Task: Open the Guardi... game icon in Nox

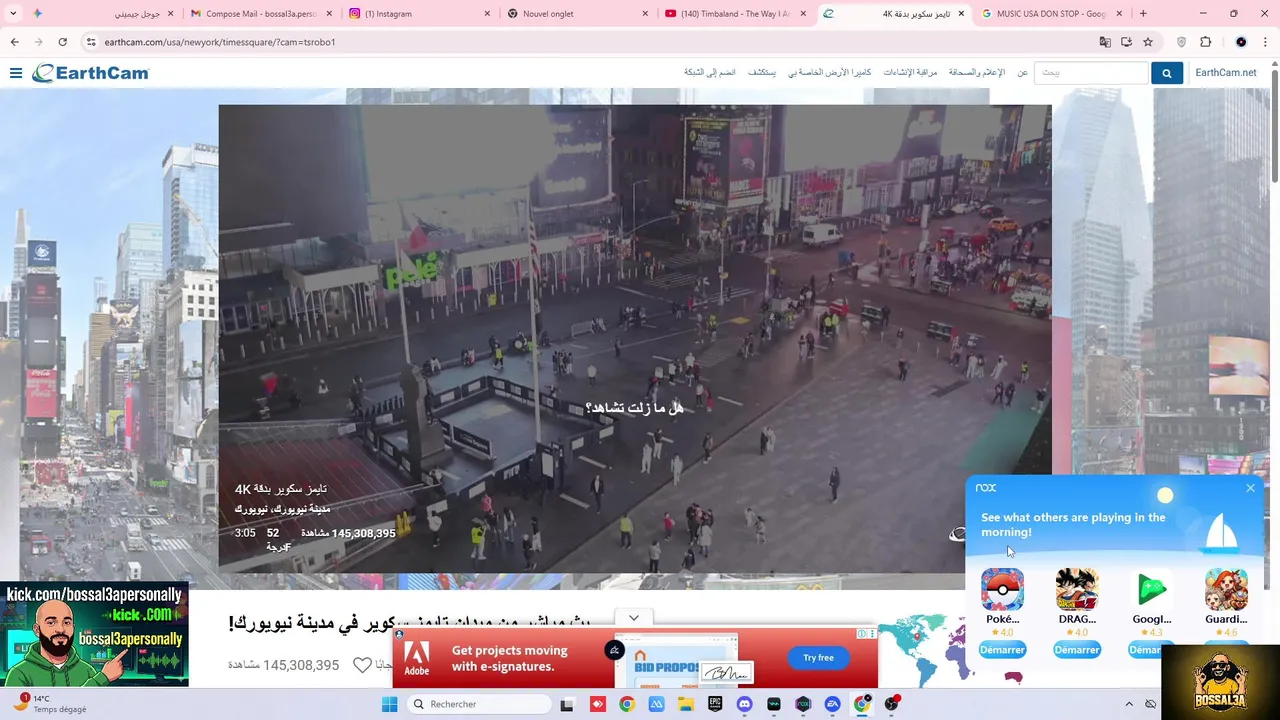Action: [x=1226, y=589]
